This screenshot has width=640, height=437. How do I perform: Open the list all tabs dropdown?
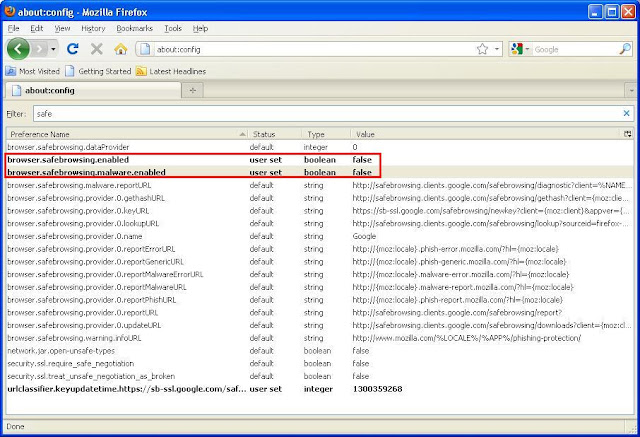631,90
